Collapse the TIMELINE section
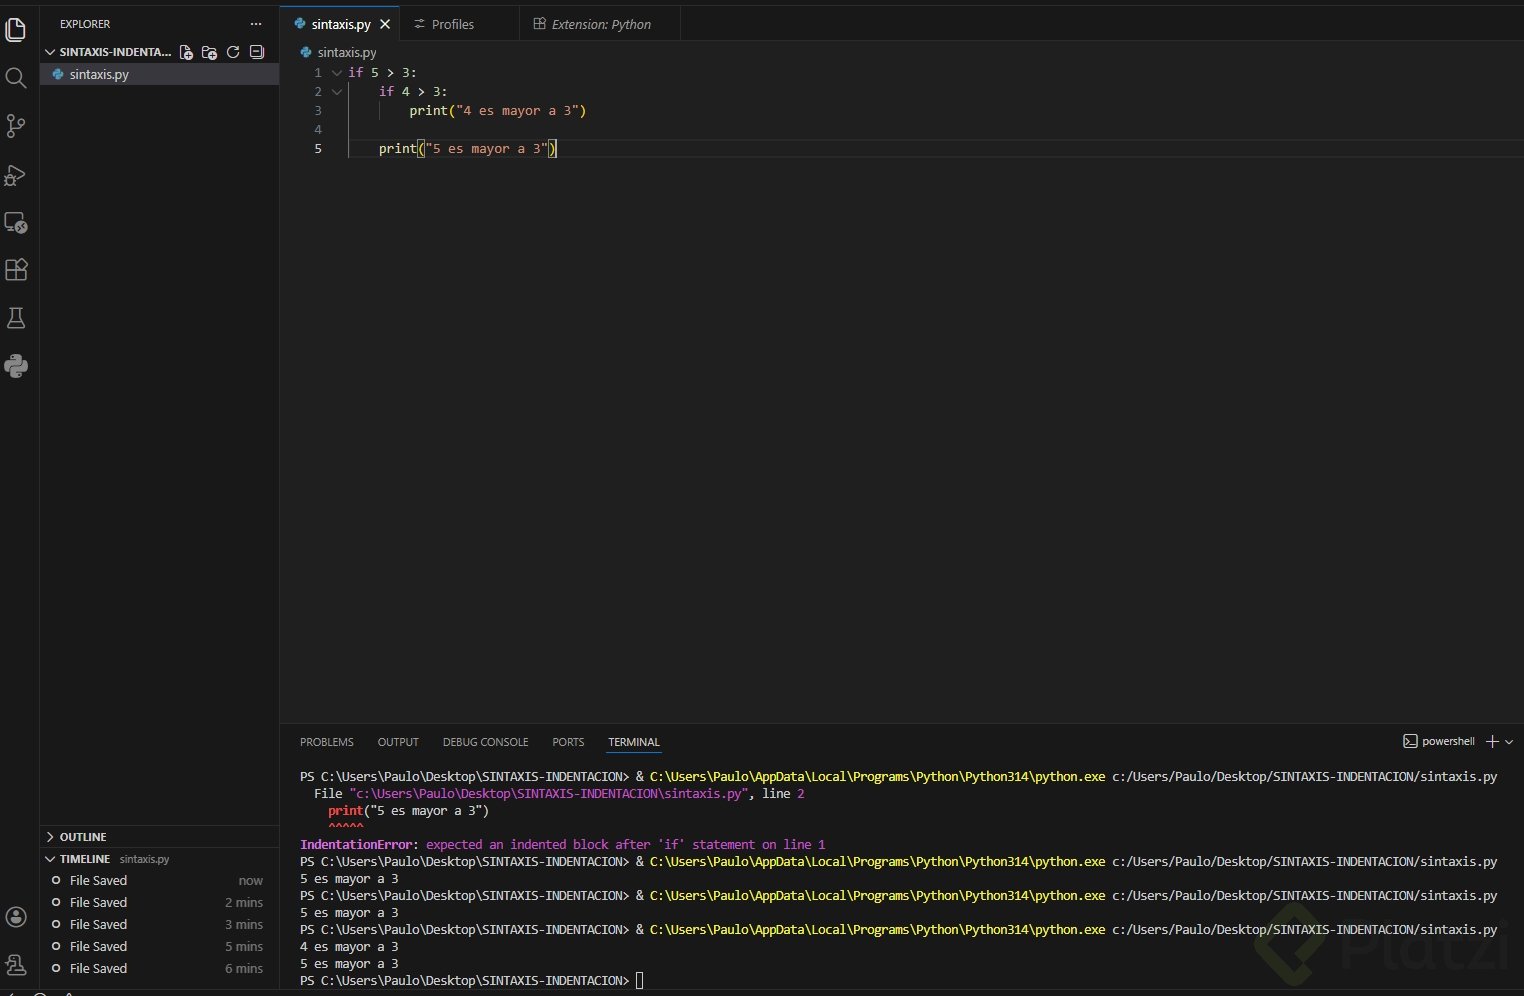The width and height of the screenshot is (1524, 996). click(x=50, y=859)
